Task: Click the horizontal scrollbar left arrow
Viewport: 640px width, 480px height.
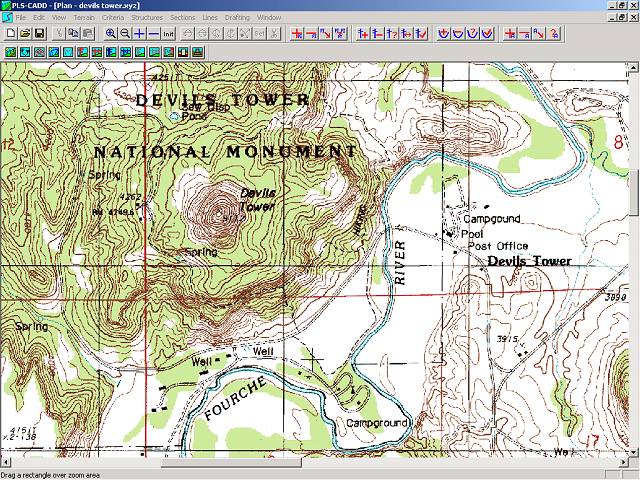Action: (x=4, y=462)
